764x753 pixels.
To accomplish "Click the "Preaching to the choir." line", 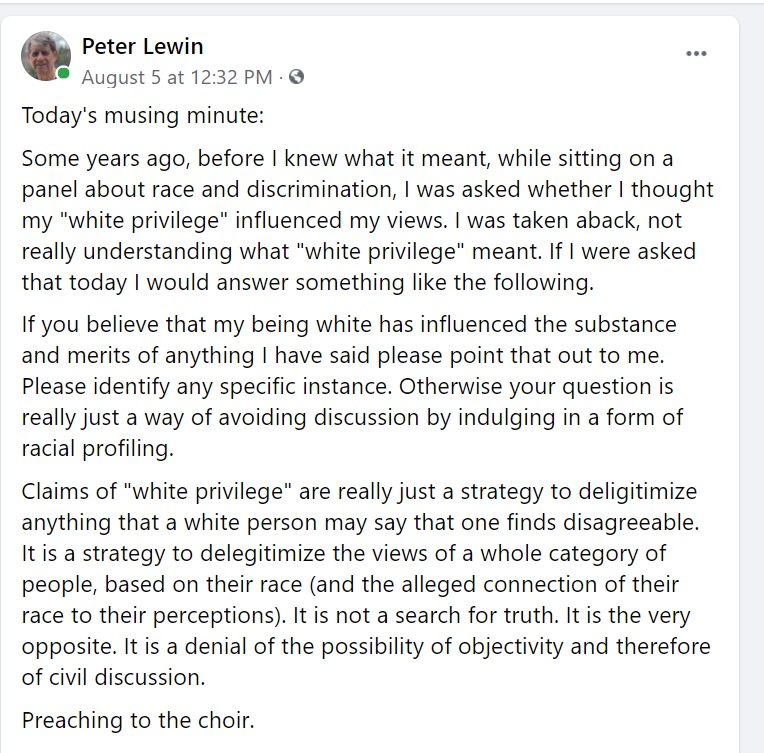I will coord(138,720).
